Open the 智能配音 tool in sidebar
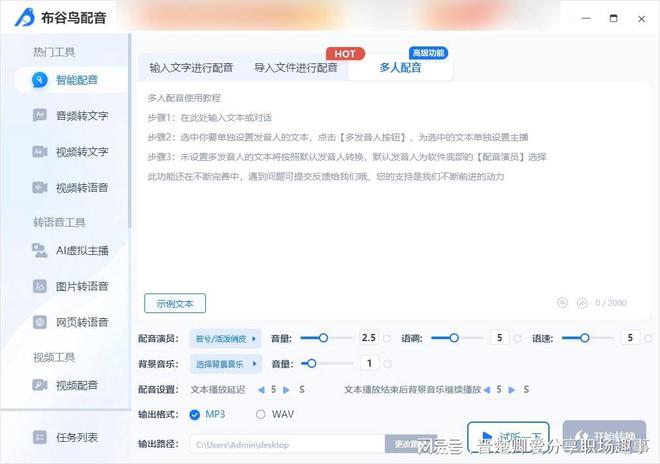The height and width of the screenshot is (464, 660). tap(71, 80)
